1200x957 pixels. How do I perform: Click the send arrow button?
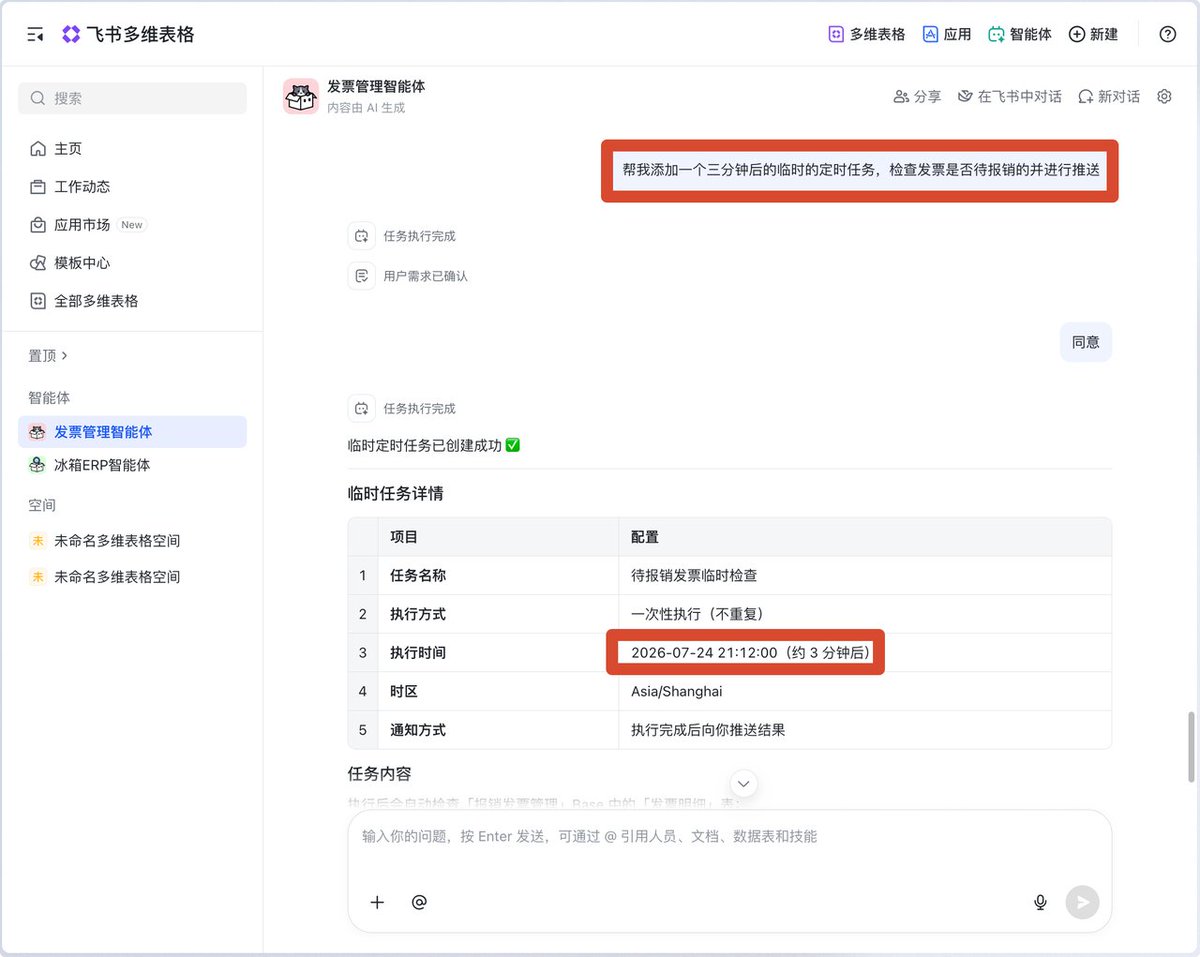(1082, 902)
